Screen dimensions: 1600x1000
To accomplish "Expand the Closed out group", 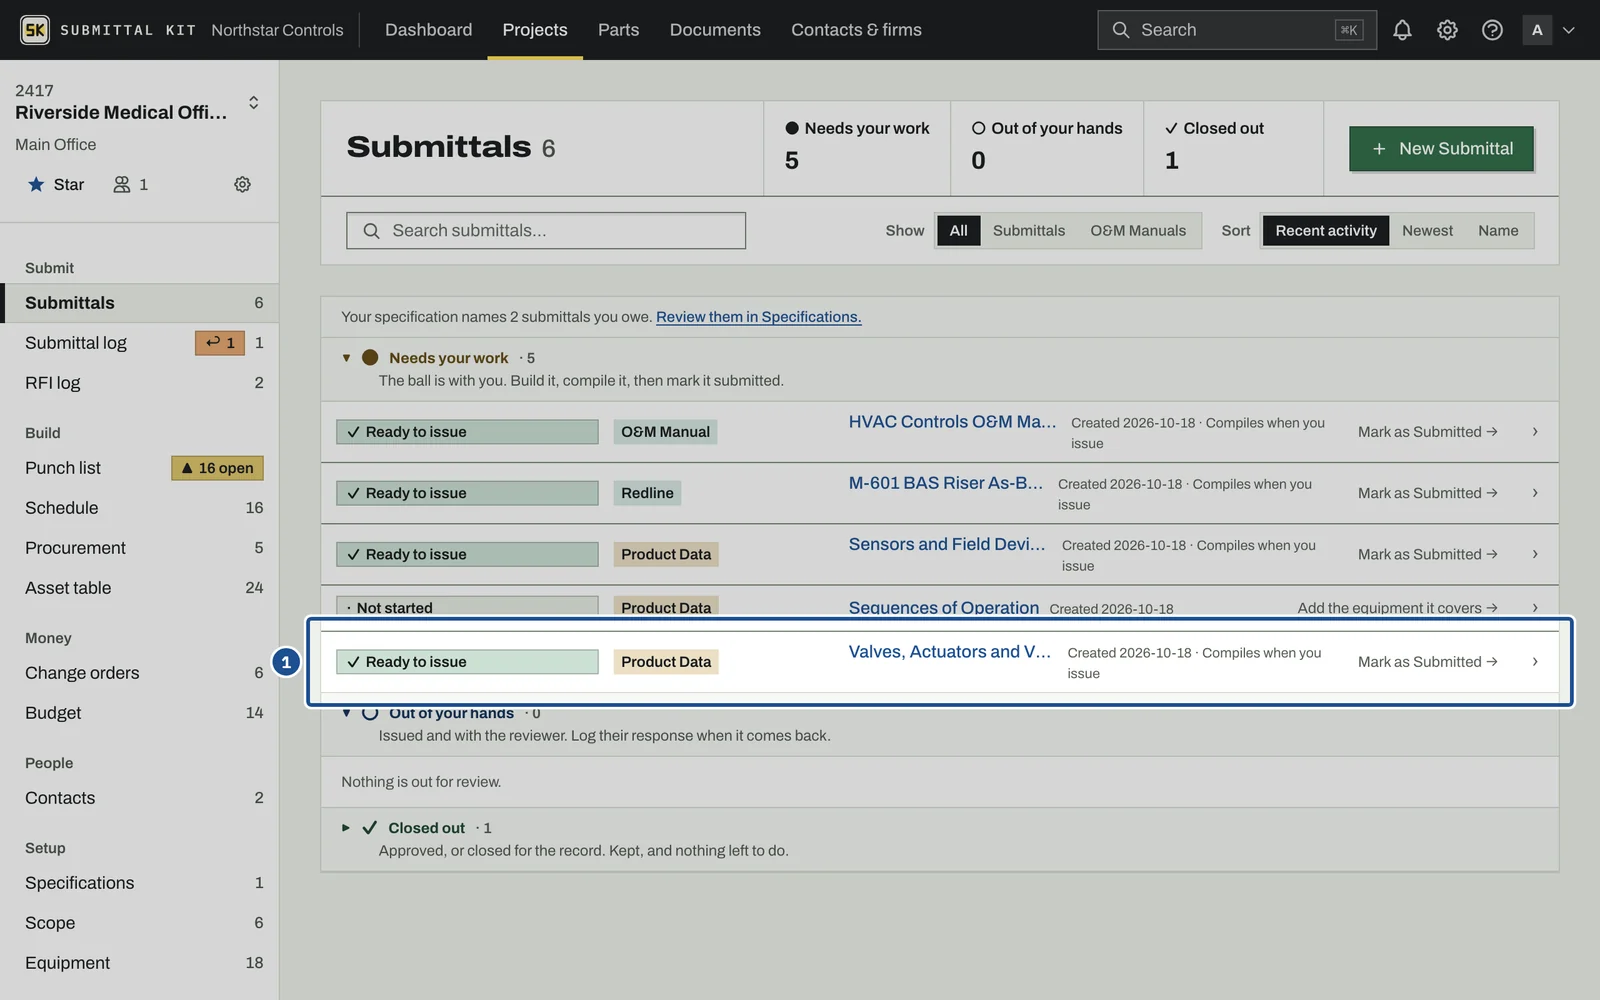I will tap(346, 828).
